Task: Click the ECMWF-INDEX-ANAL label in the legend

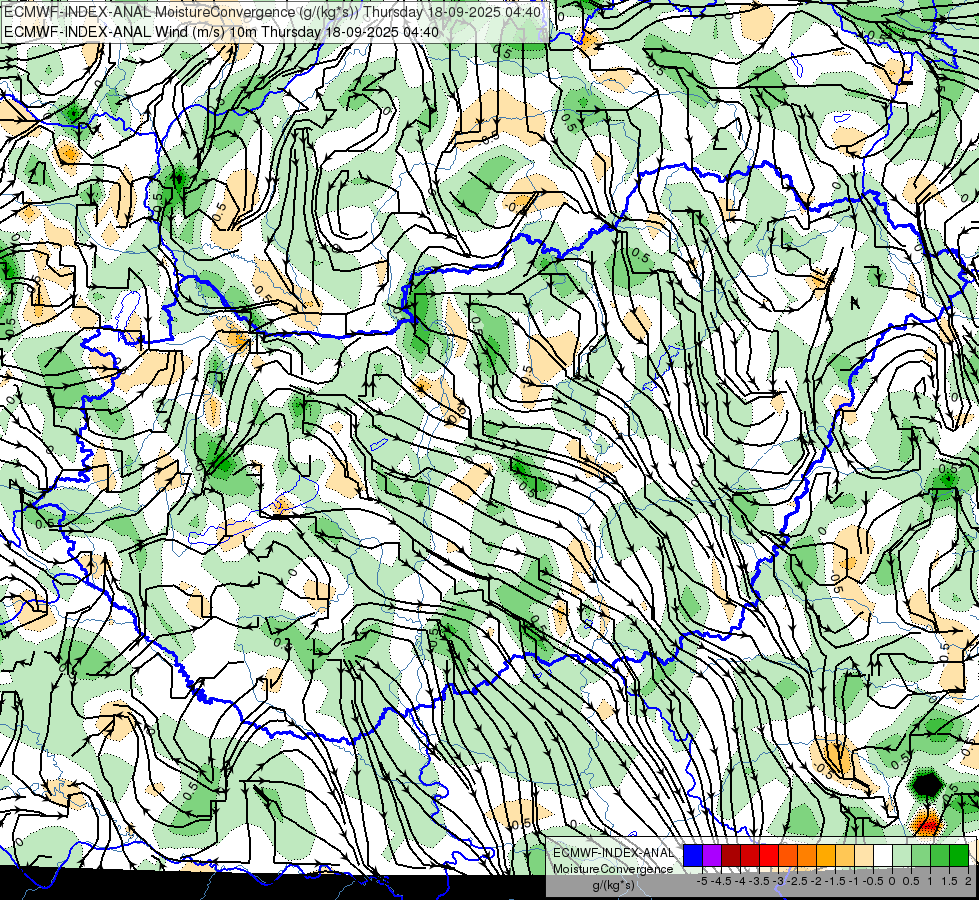Action: 613,853
